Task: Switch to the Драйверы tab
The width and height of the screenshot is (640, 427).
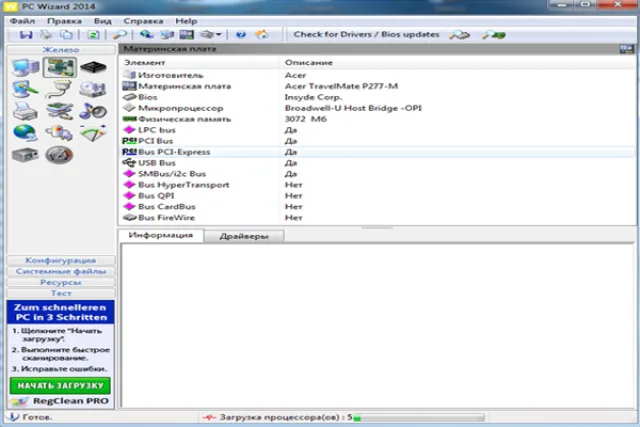Action: (244, 236)
